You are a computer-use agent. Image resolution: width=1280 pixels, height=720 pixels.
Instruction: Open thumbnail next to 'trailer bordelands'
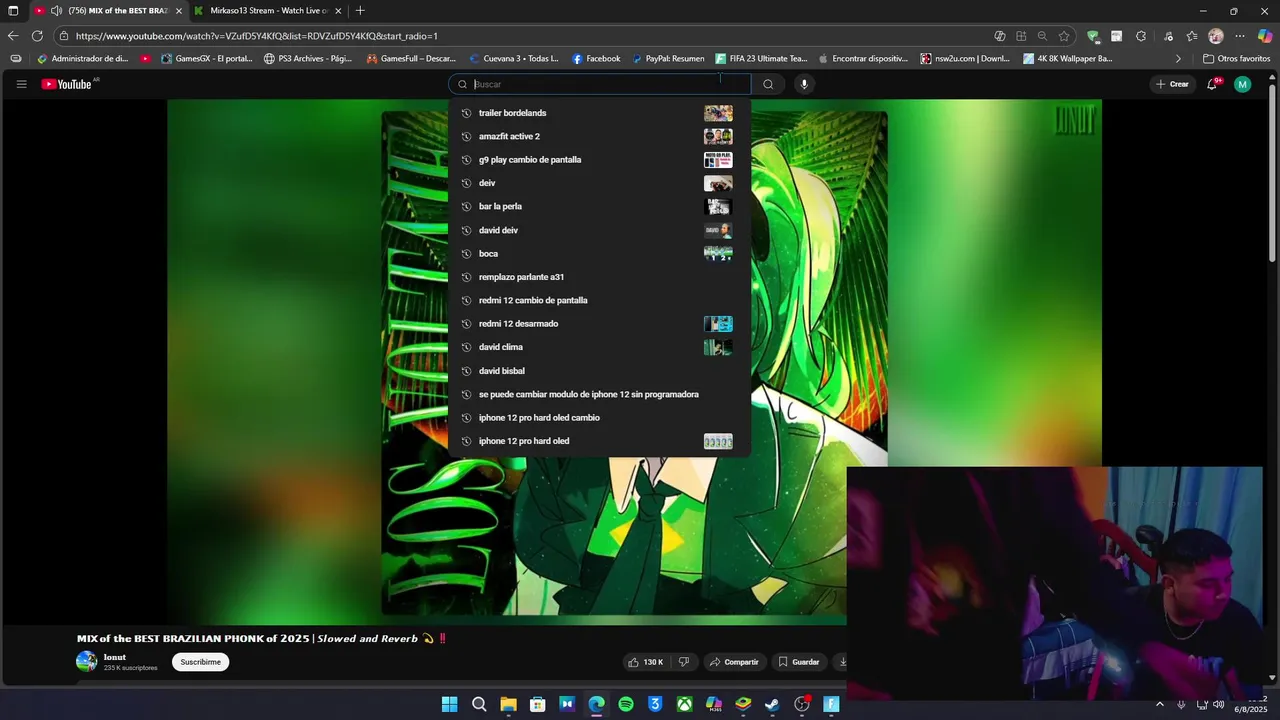click(x=718, y=113)
